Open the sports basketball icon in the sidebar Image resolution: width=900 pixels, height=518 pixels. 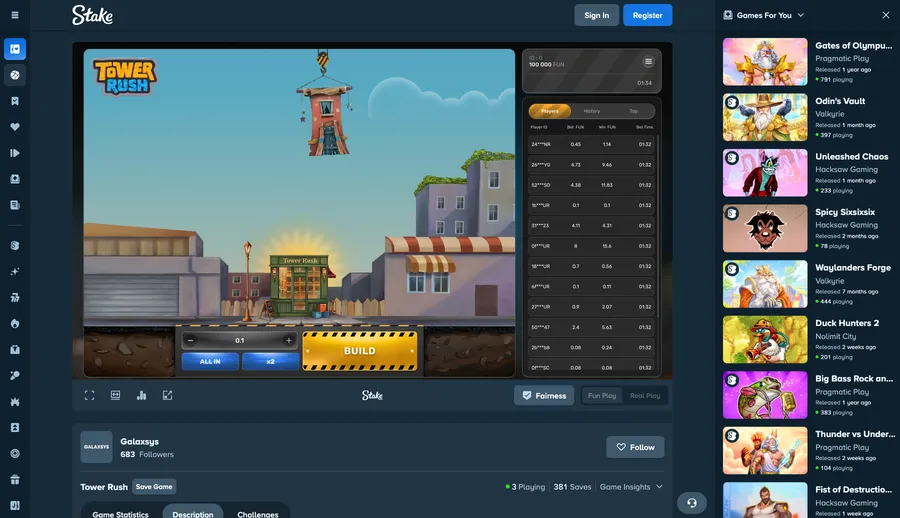pyautogui.click(x=15, y=75)
